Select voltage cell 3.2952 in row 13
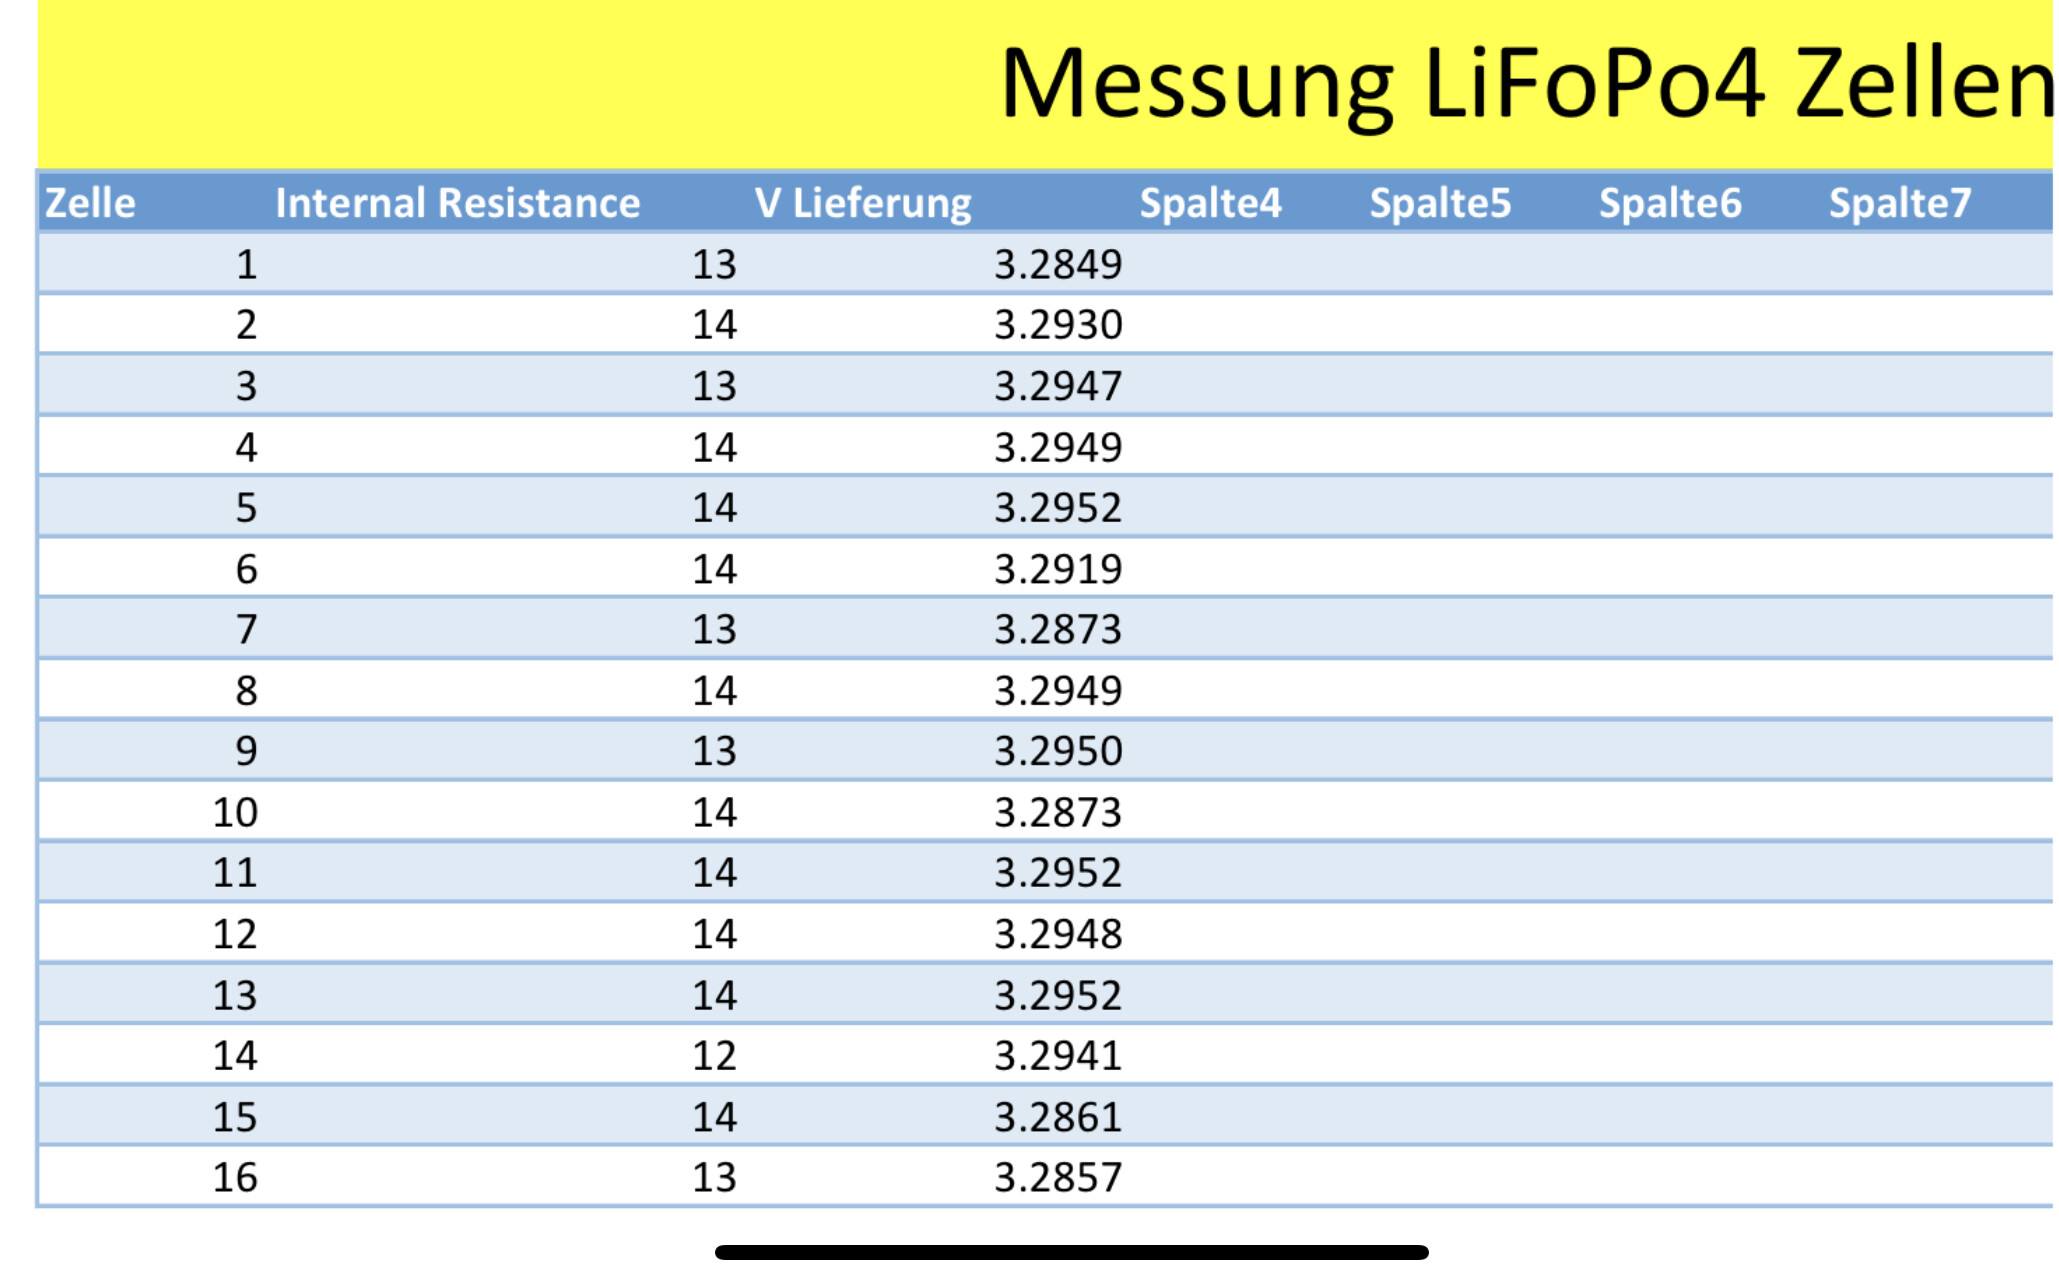Screen dimensions: 2059x1284 pos(1058,995)
